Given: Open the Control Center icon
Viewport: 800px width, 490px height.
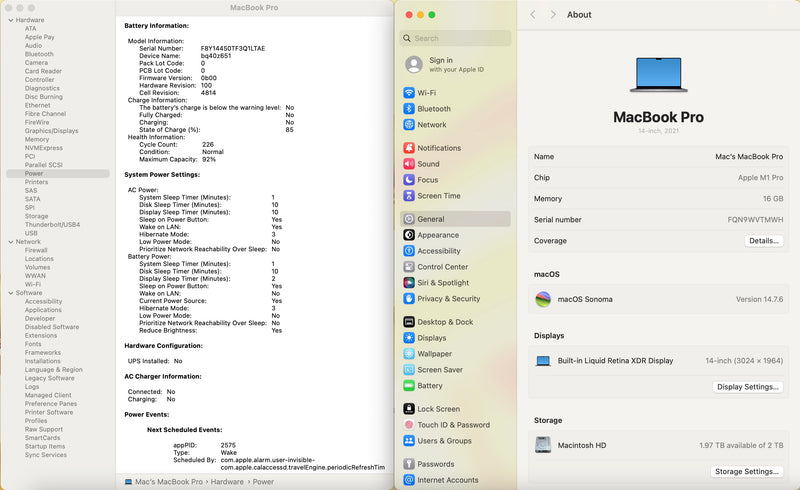Looking at the screenshot, I should point(409,266).
